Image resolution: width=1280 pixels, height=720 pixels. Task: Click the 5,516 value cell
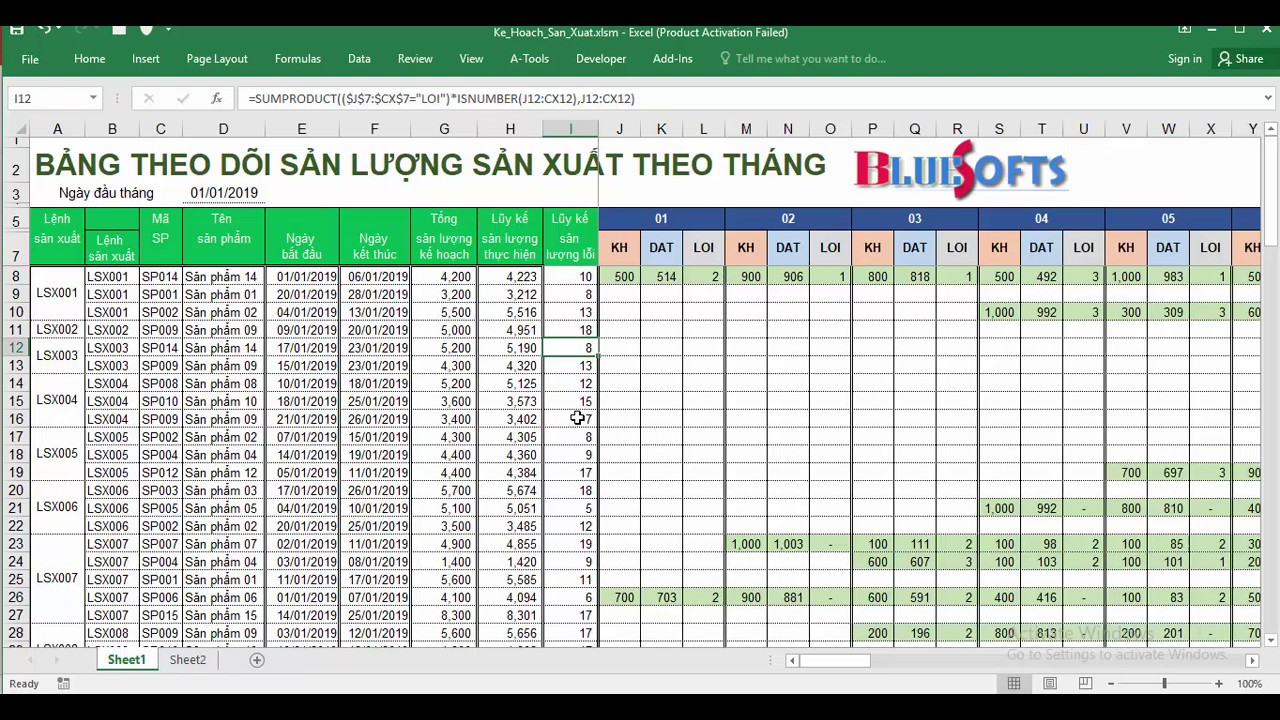pos(510,312)
